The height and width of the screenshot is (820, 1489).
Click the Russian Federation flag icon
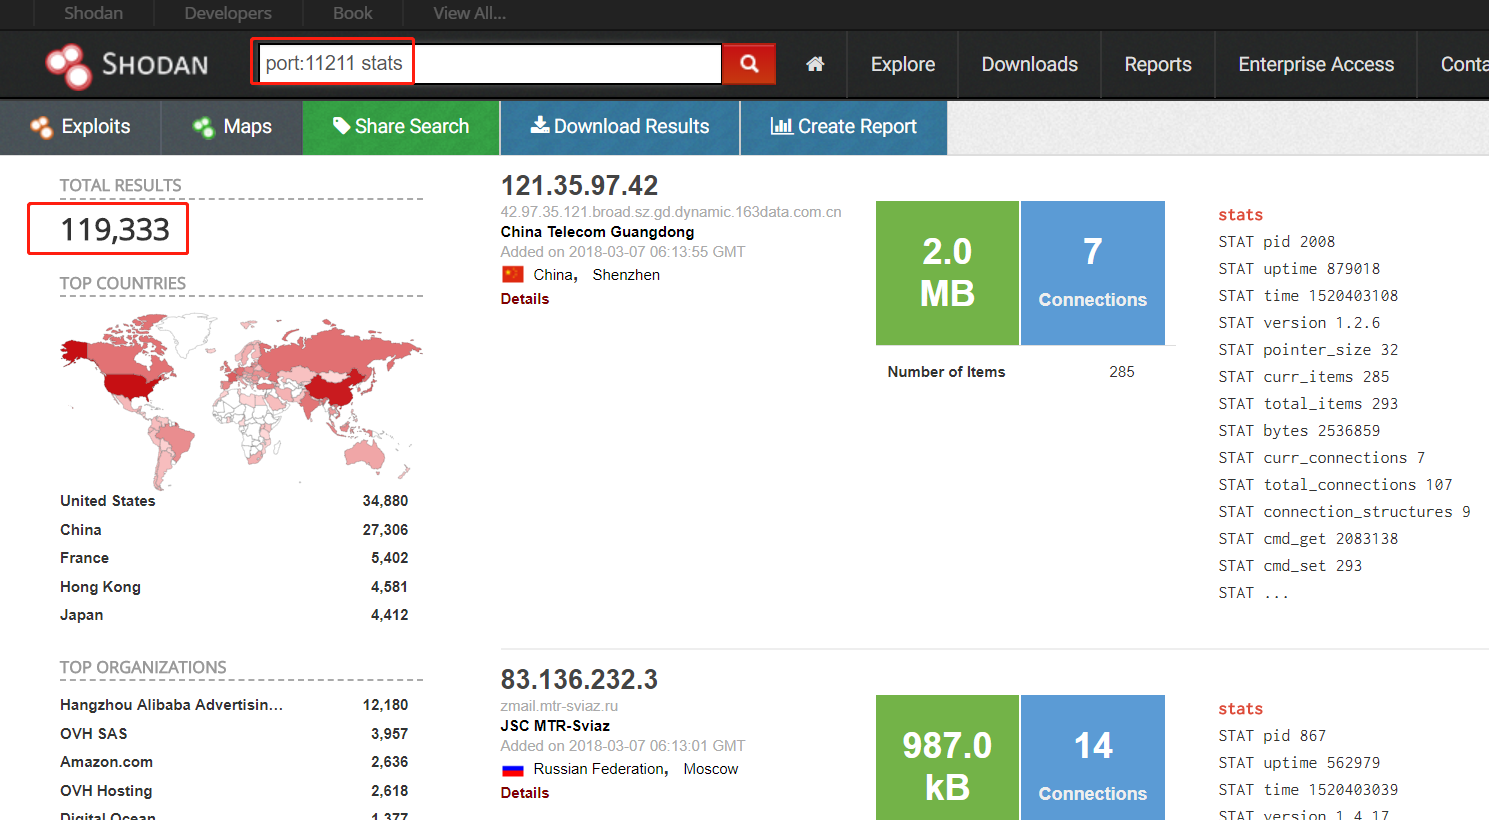point(512,769)
